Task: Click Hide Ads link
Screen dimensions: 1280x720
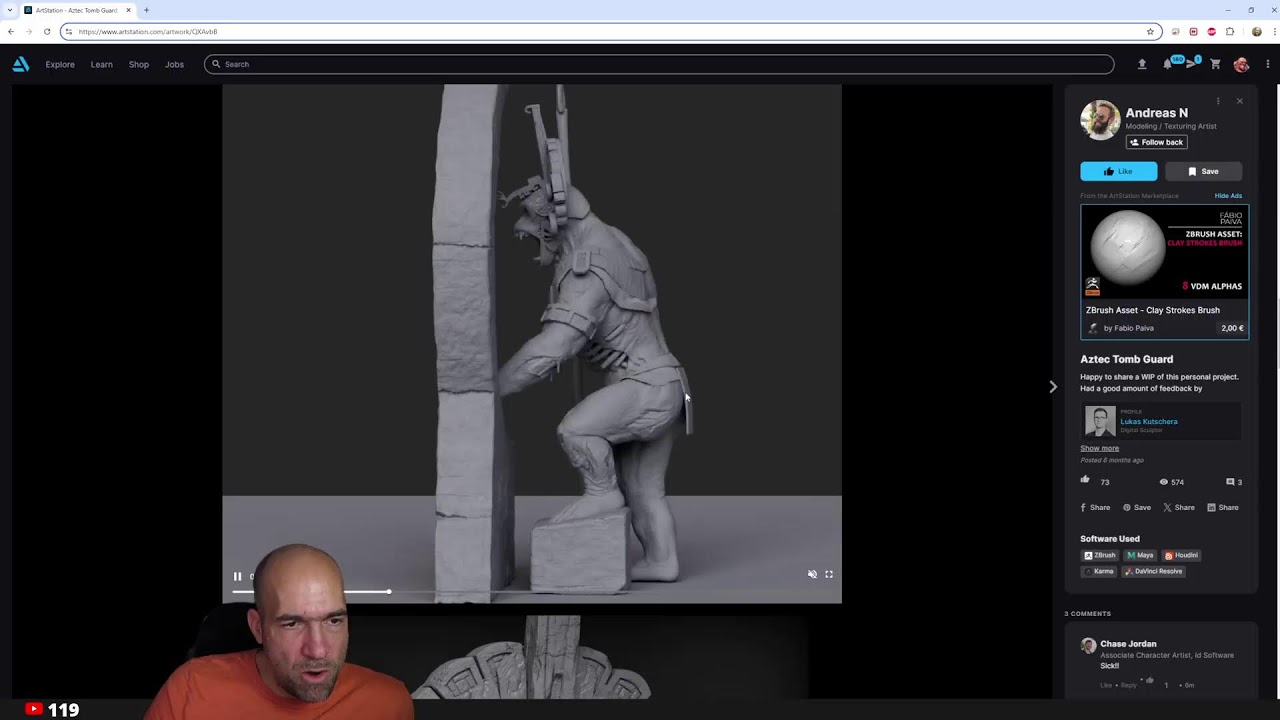Action: pos(1228,196)
